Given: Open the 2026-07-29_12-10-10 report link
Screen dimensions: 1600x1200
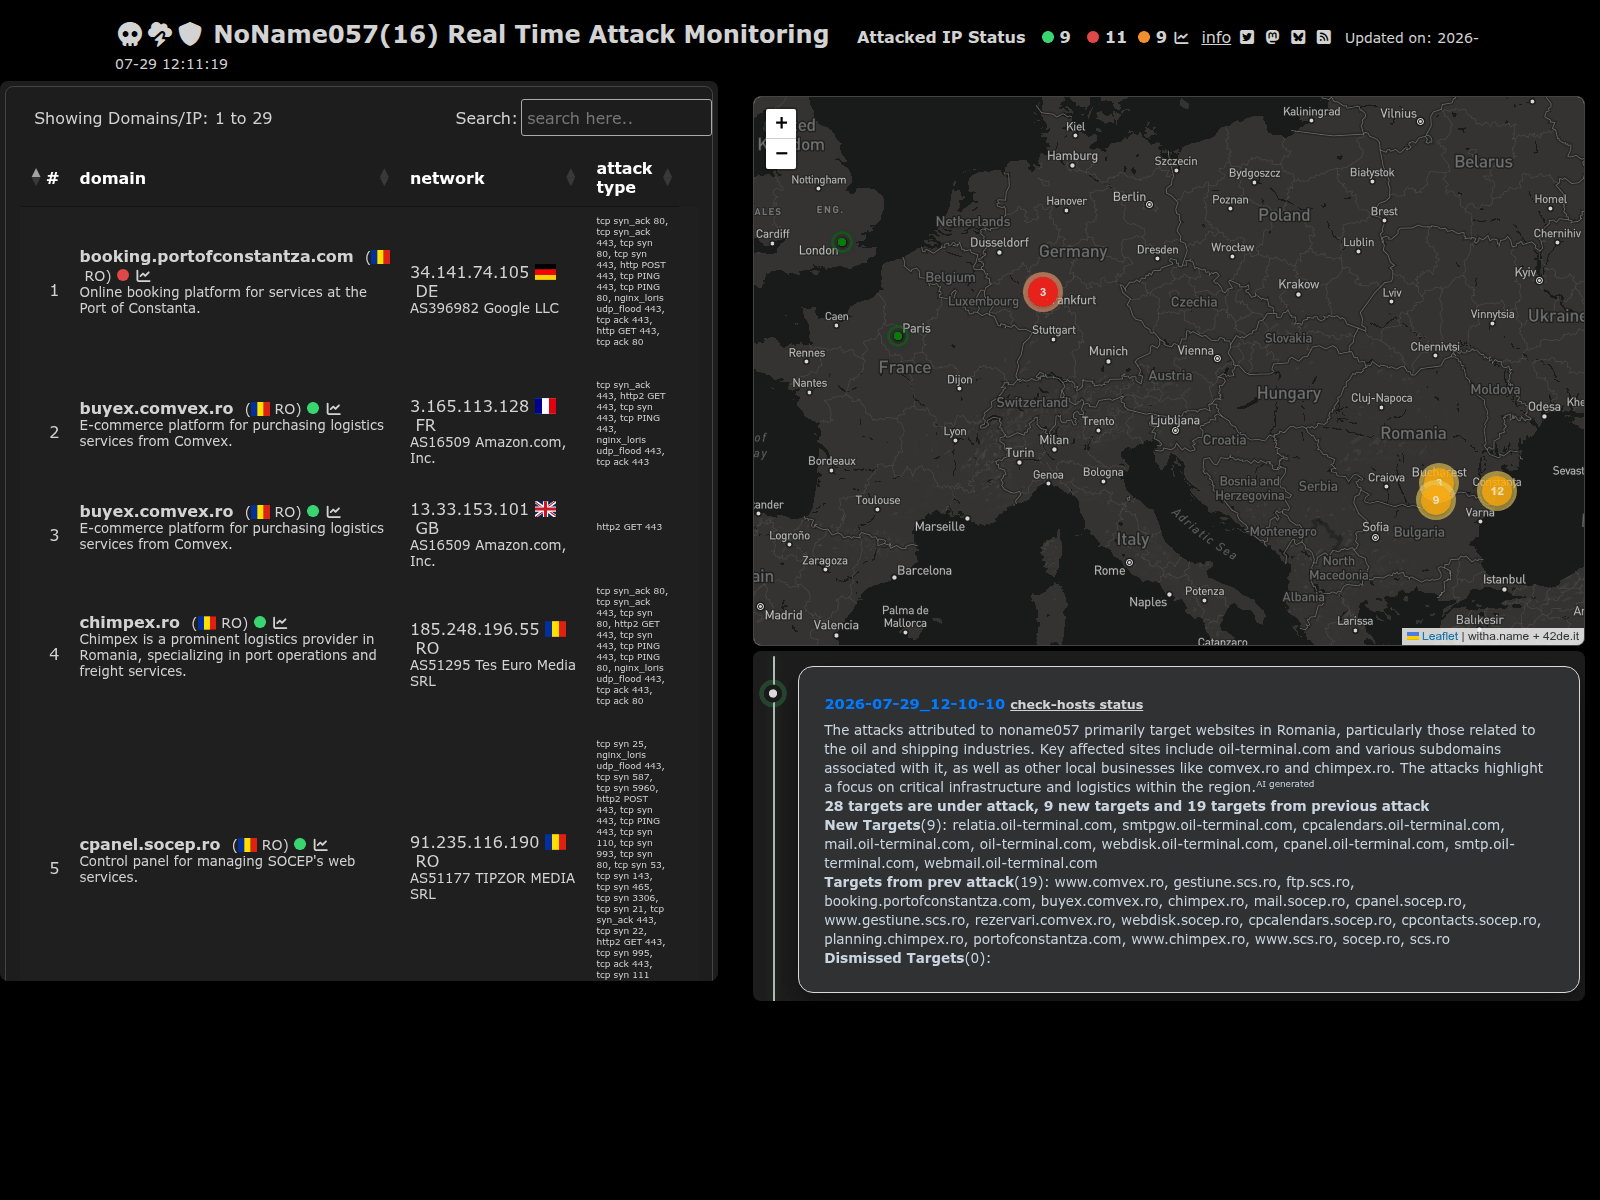Looking at the screenshot, I should tap(914, 705).
